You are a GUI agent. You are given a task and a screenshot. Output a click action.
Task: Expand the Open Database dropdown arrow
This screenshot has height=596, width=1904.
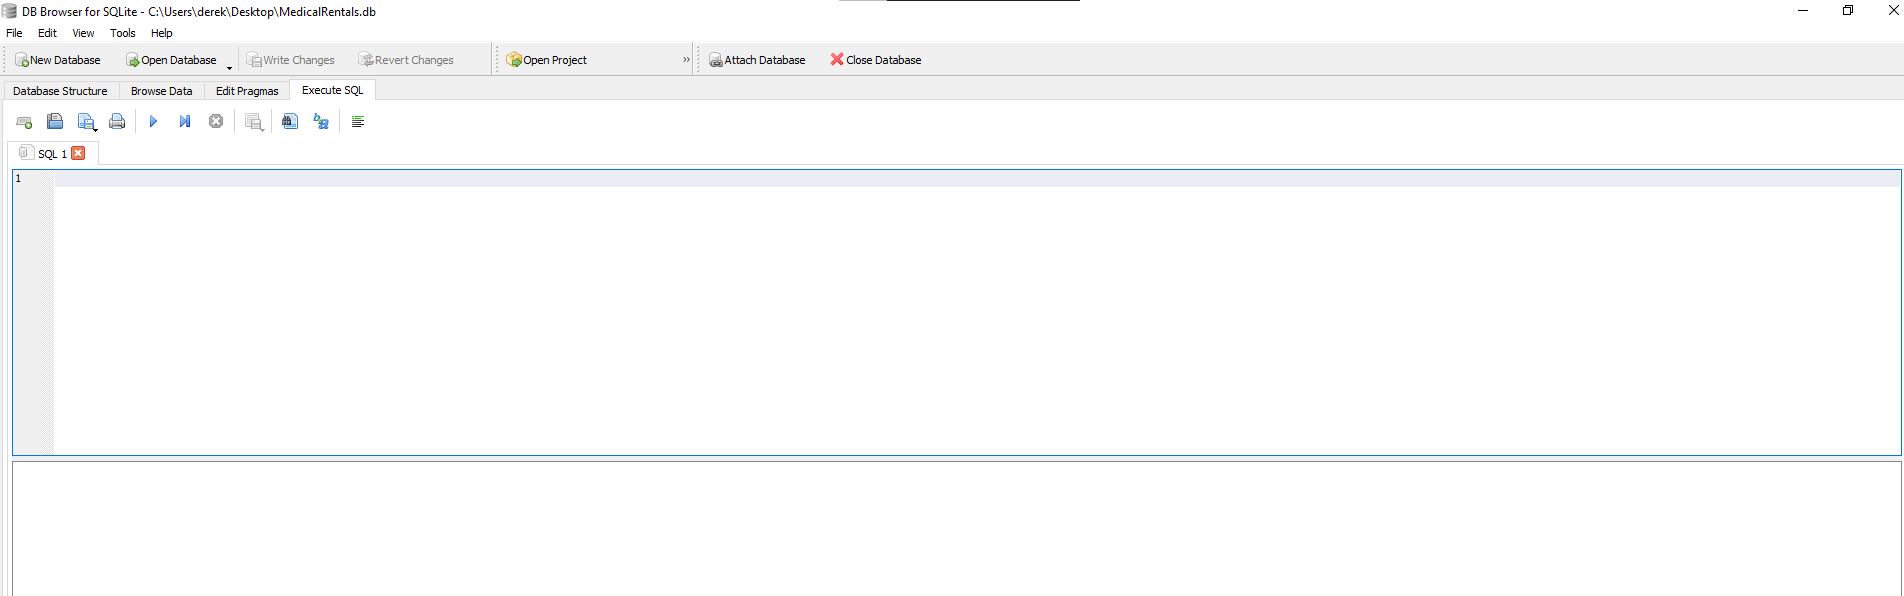pyautogui.click(x=229, y=66)
